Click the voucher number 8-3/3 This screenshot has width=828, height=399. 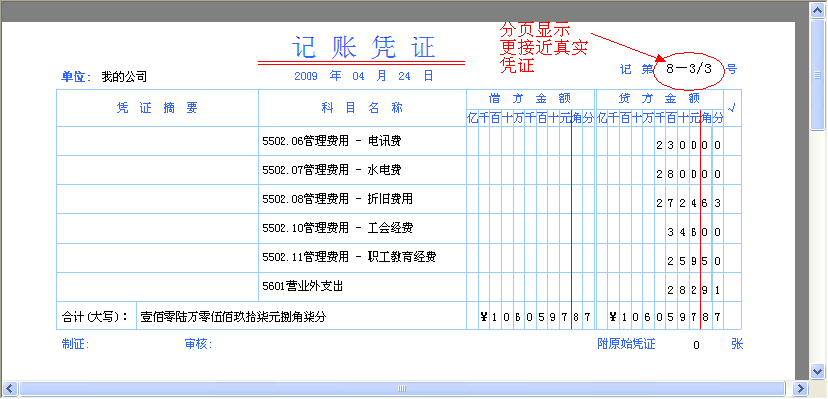(689, 69)
